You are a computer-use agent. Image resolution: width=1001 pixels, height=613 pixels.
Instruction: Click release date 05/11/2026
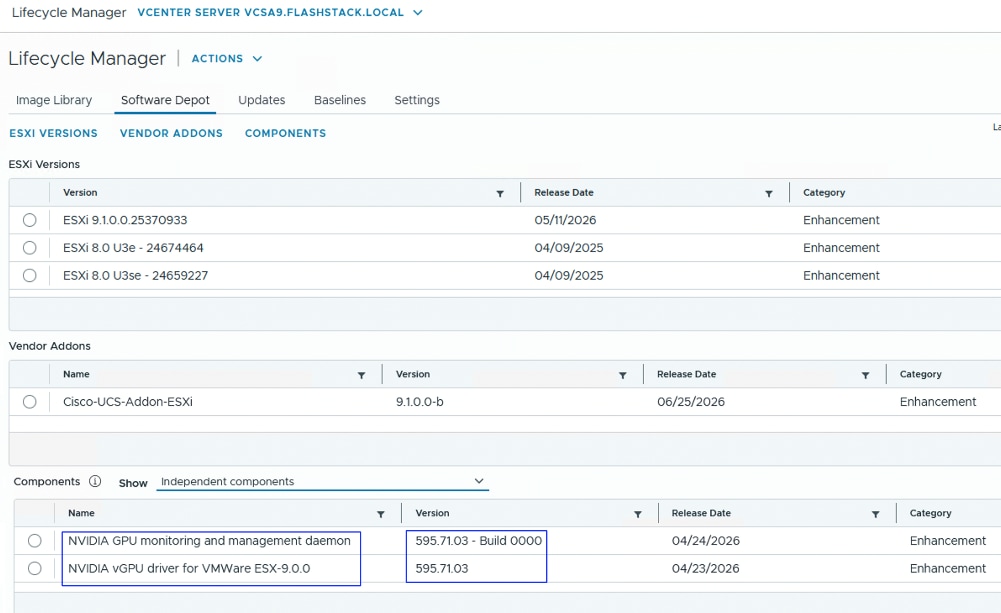point(565,220)
